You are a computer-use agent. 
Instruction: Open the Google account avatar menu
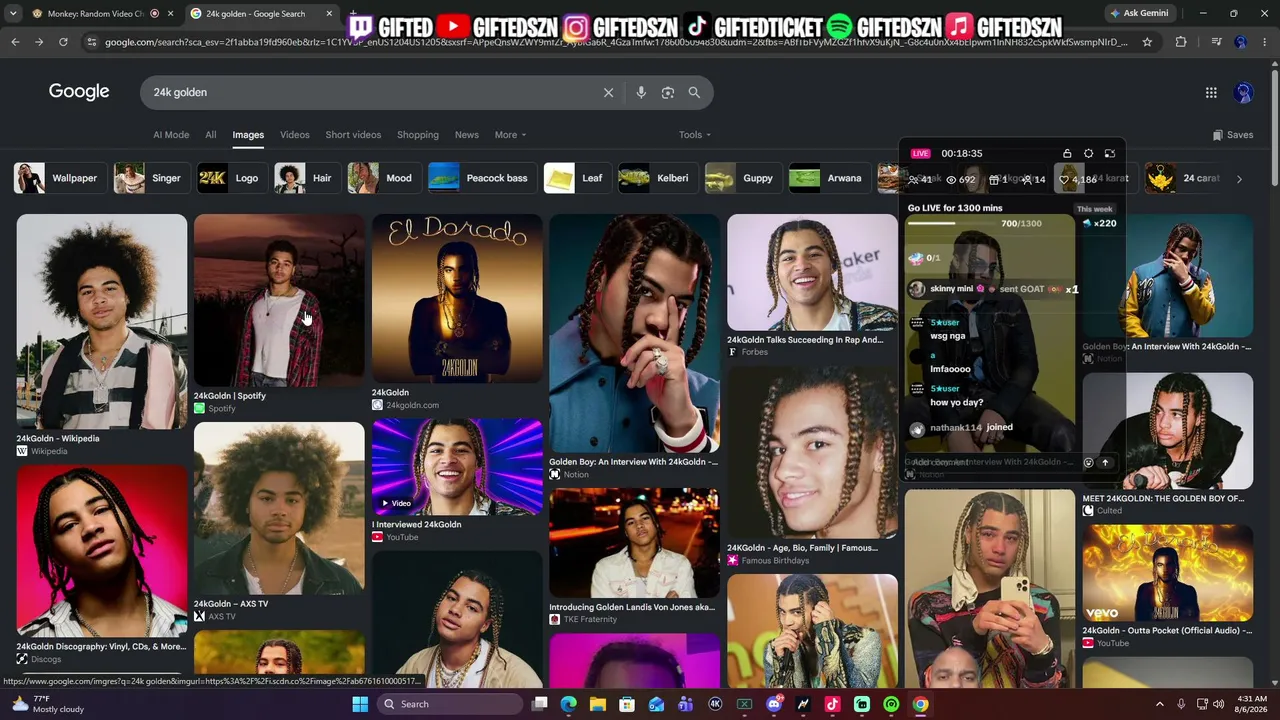(1243, 93)
